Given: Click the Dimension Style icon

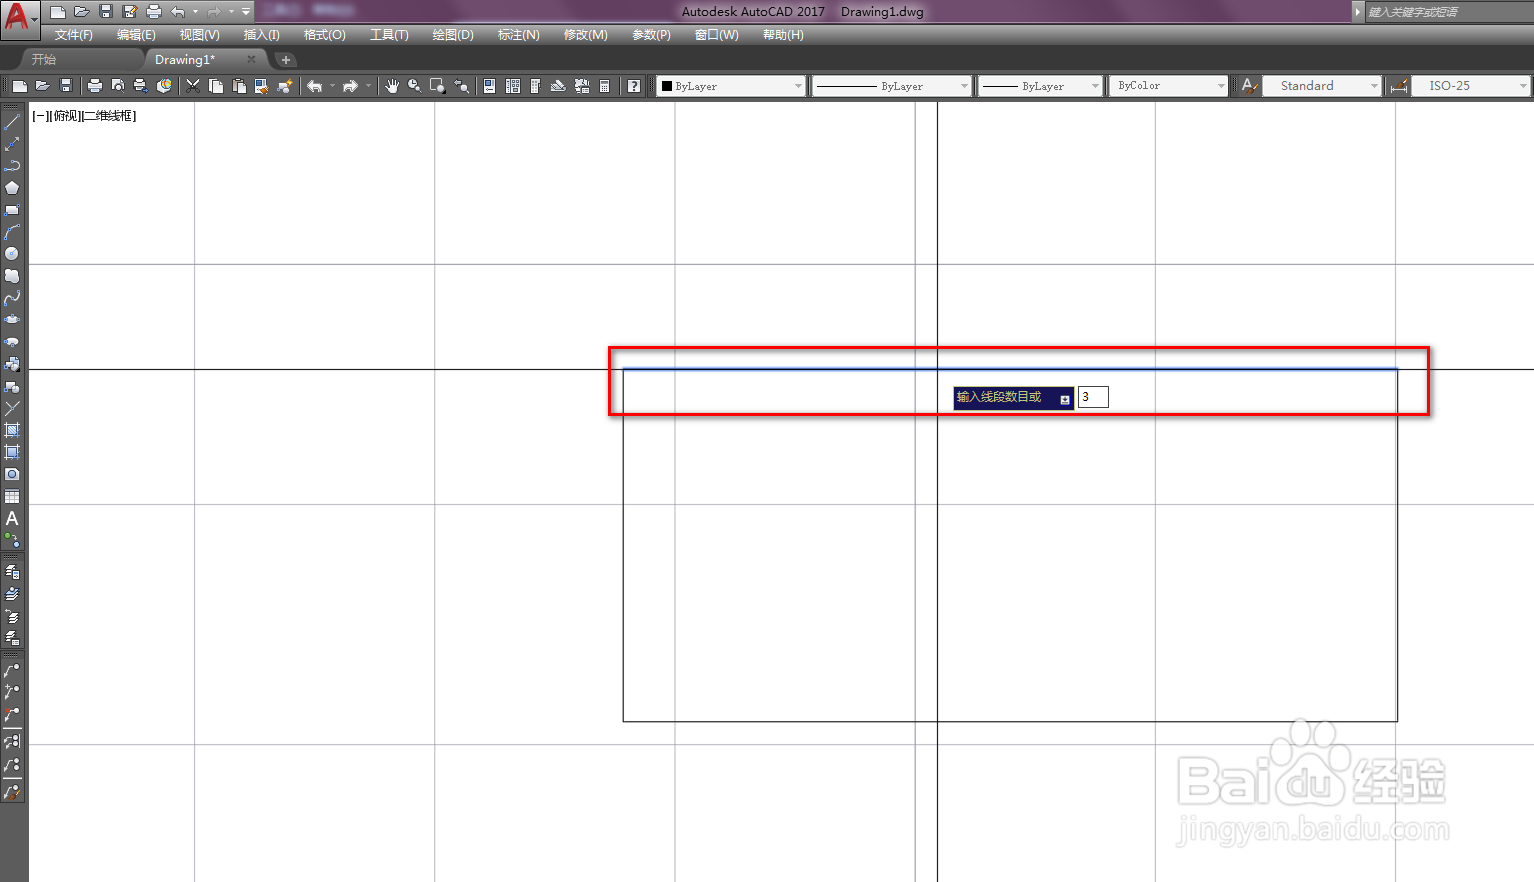Looking at the screenshot, I should point(1399,86).
